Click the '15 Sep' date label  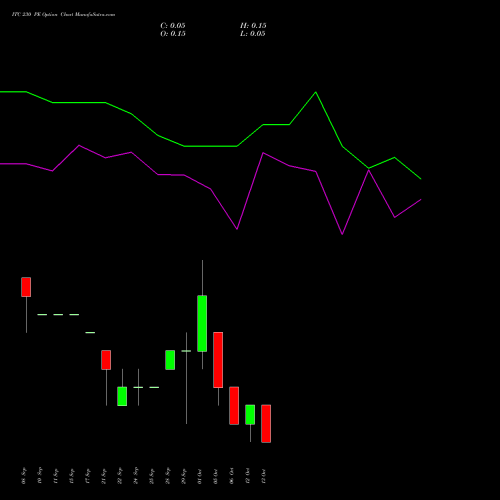point(72,476)
